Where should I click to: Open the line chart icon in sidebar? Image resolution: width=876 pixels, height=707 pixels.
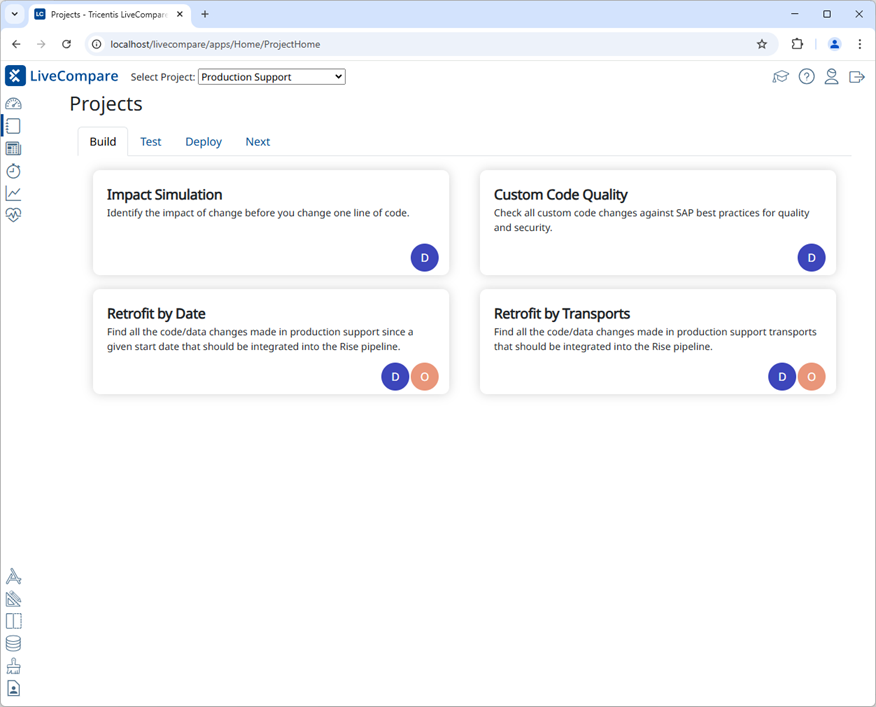click(13, 193)
